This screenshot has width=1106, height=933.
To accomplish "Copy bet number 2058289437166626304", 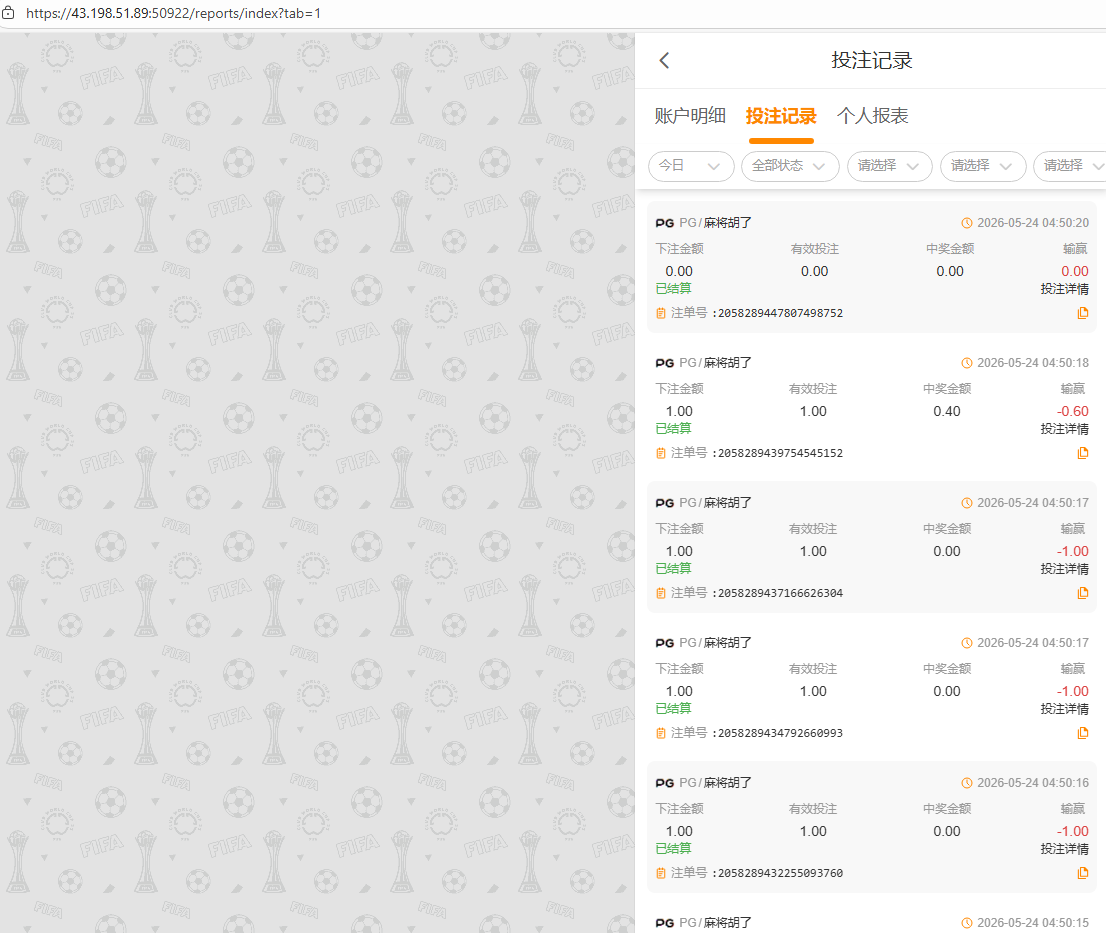I will pos(1083,593).
